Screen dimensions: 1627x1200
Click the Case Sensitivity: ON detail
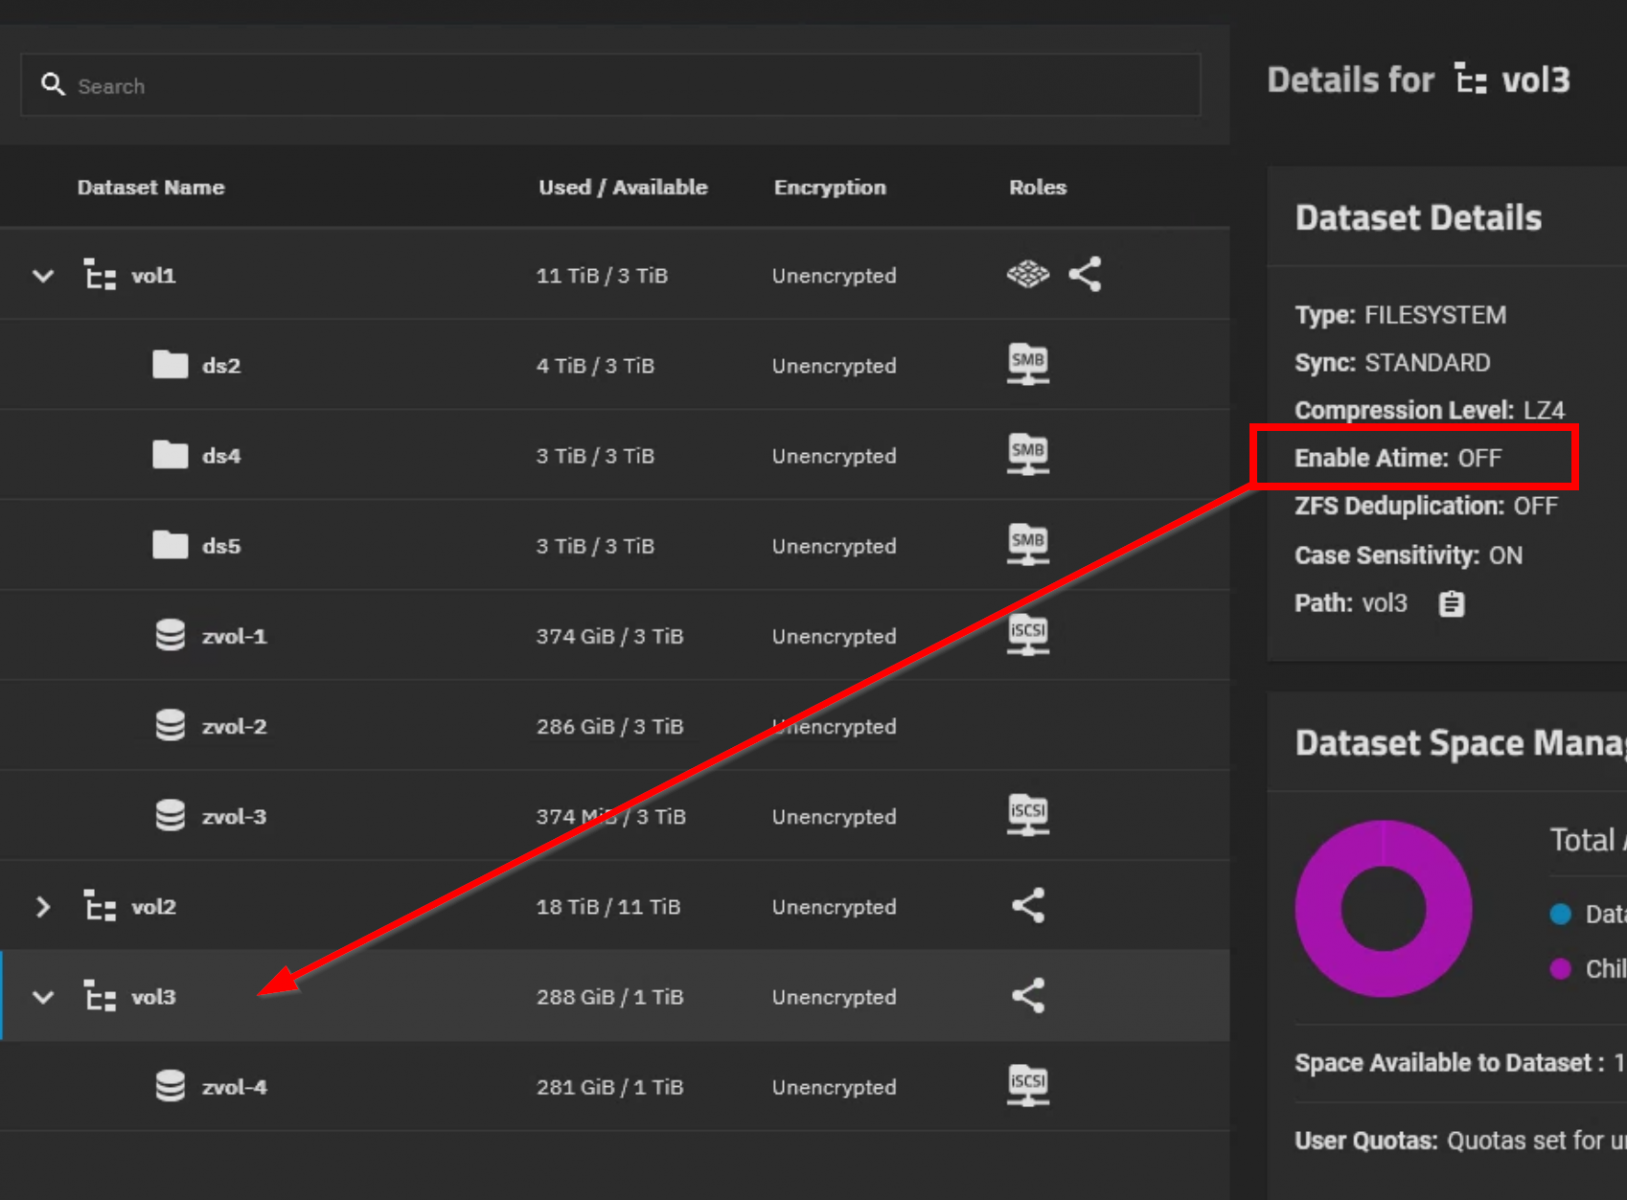[1408, 555]
